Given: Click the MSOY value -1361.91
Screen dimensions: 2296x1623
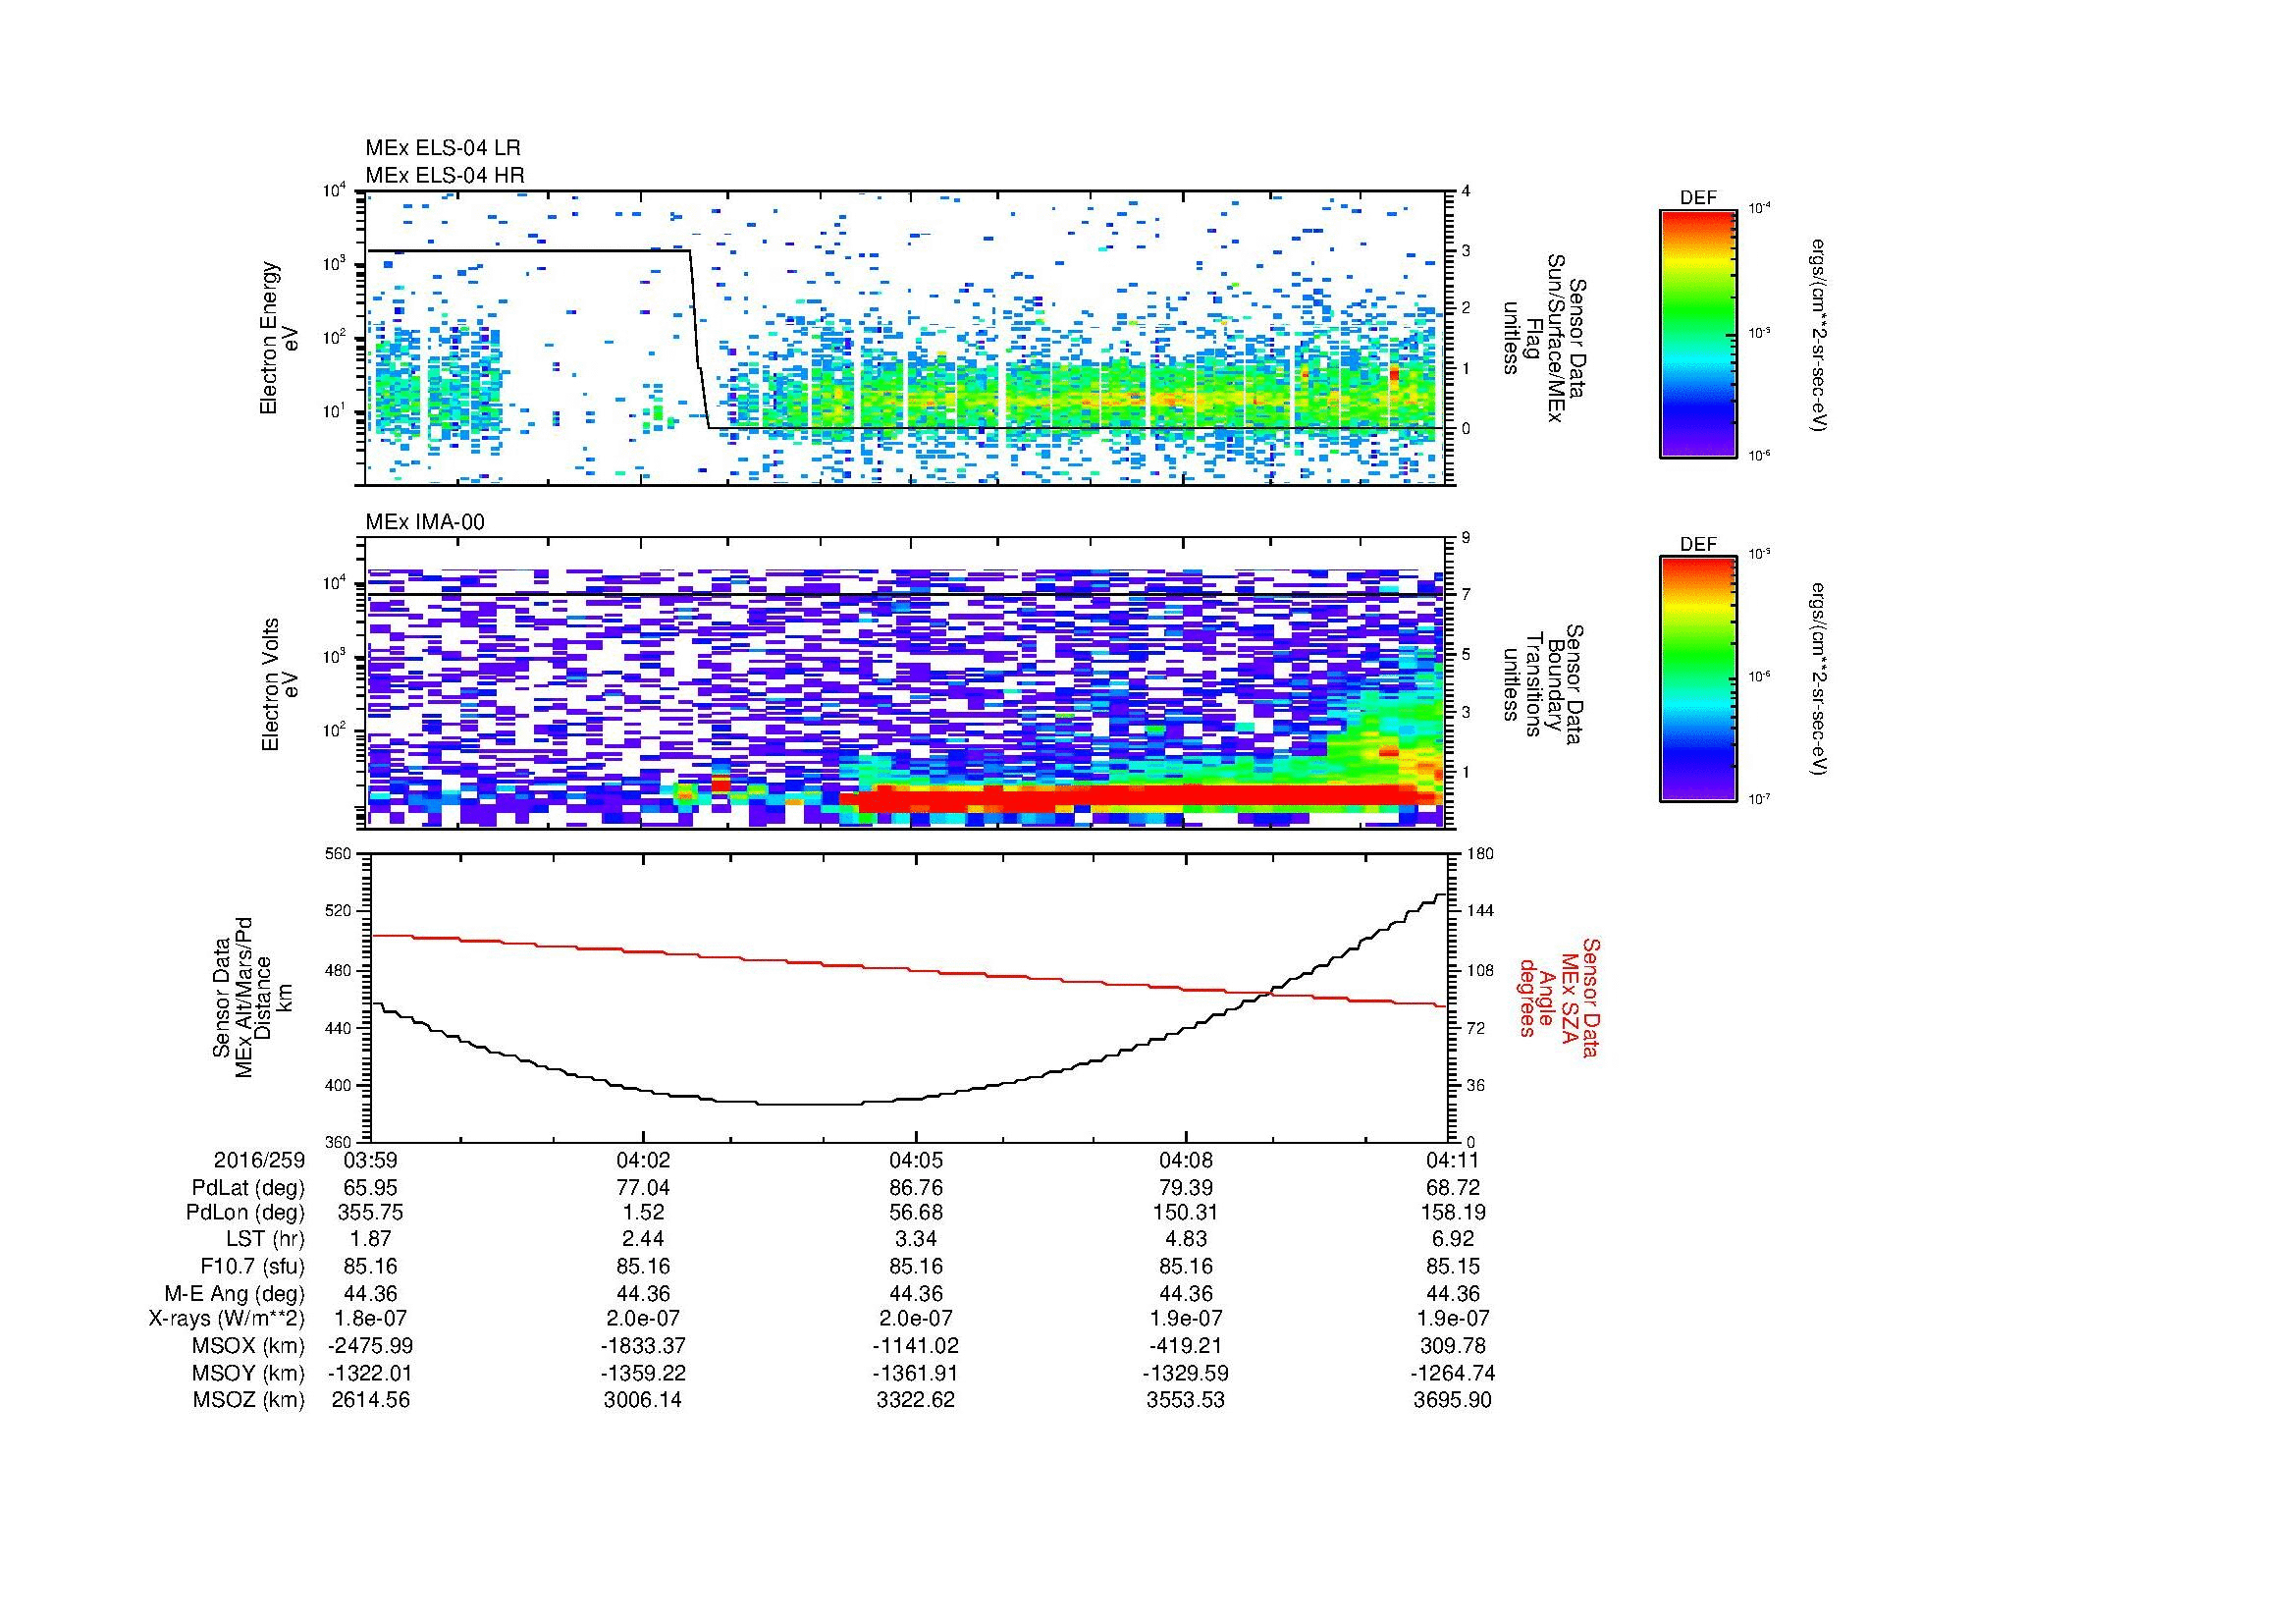Looking at the screenshot, I should click(916, 1373).
